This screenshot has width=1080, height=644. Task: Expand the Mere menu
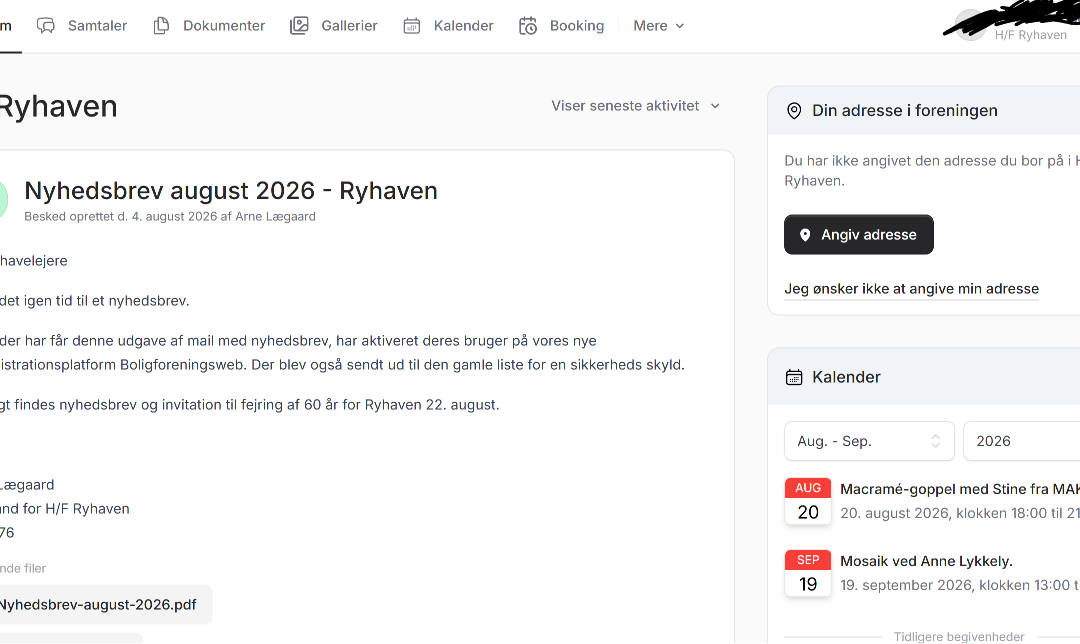[x=658, y=26]
